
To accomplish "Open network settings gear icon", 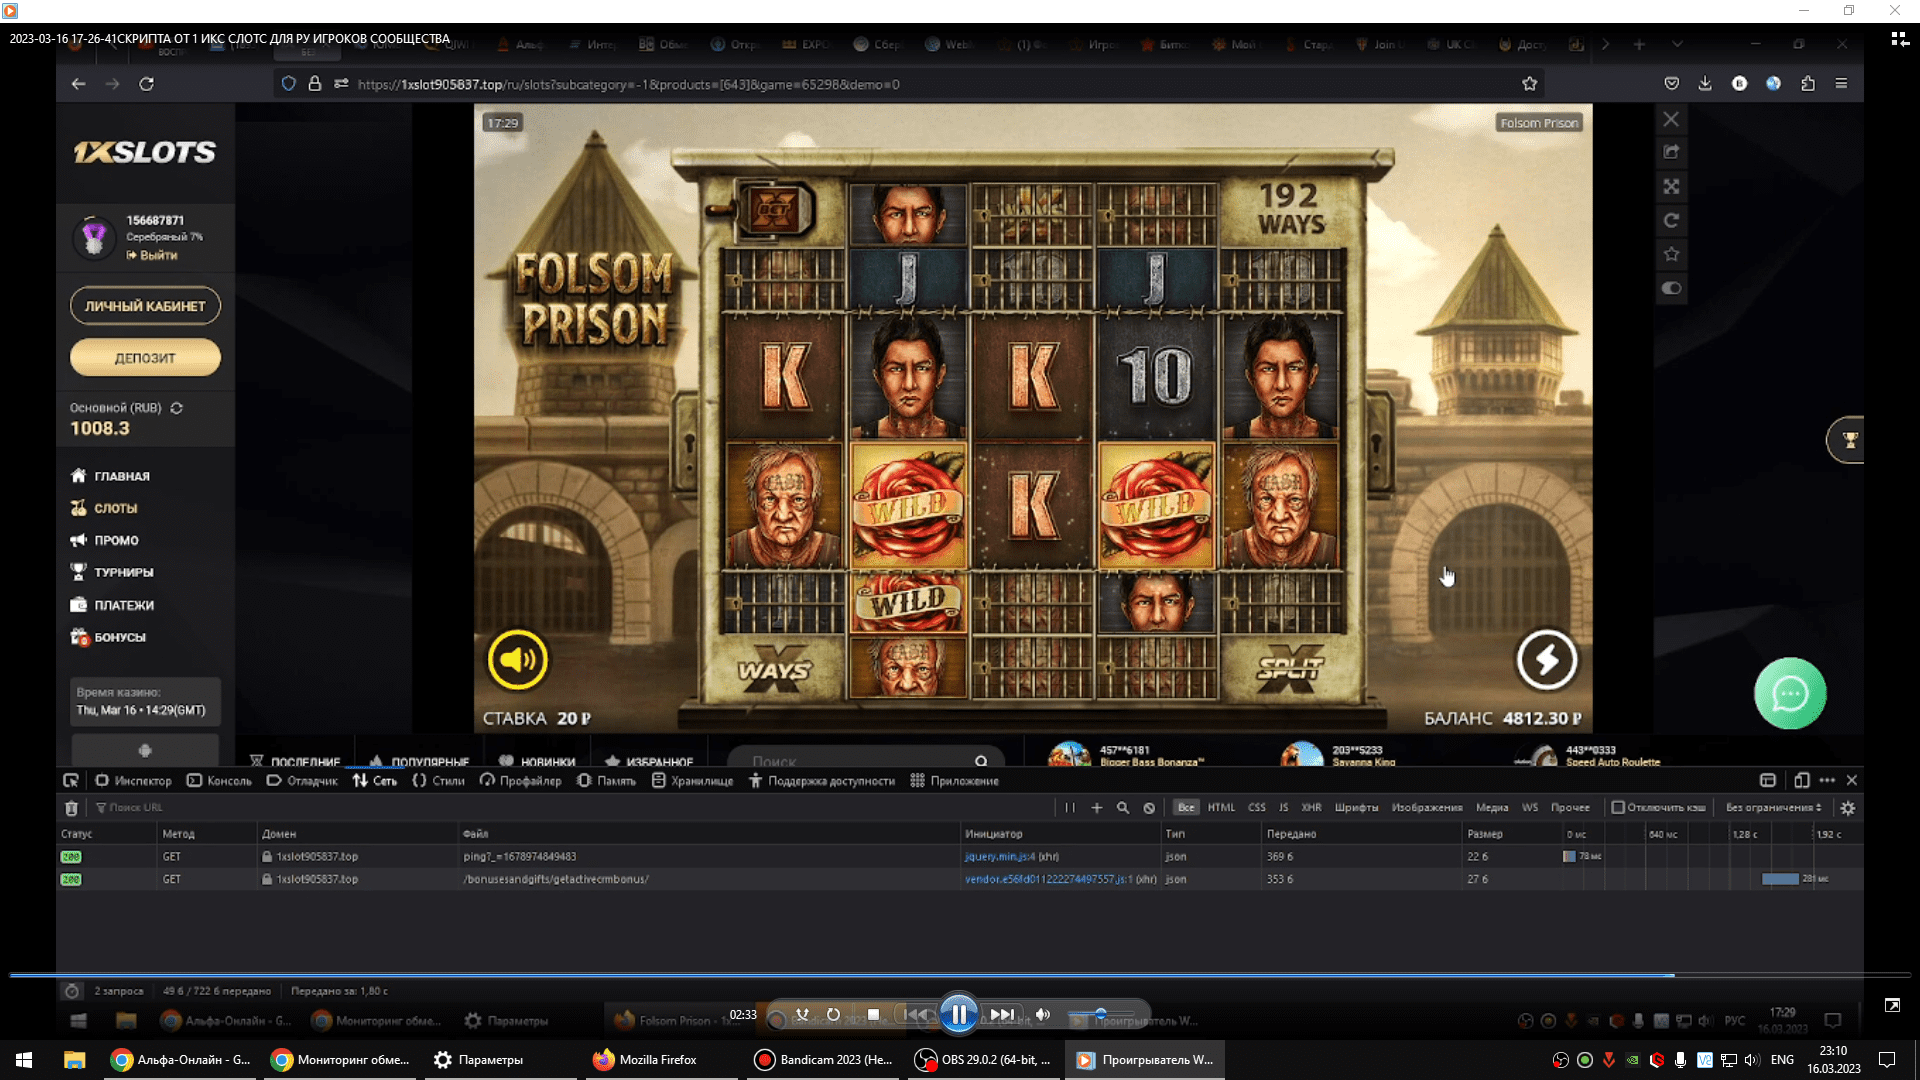I will click(1847, 808).
